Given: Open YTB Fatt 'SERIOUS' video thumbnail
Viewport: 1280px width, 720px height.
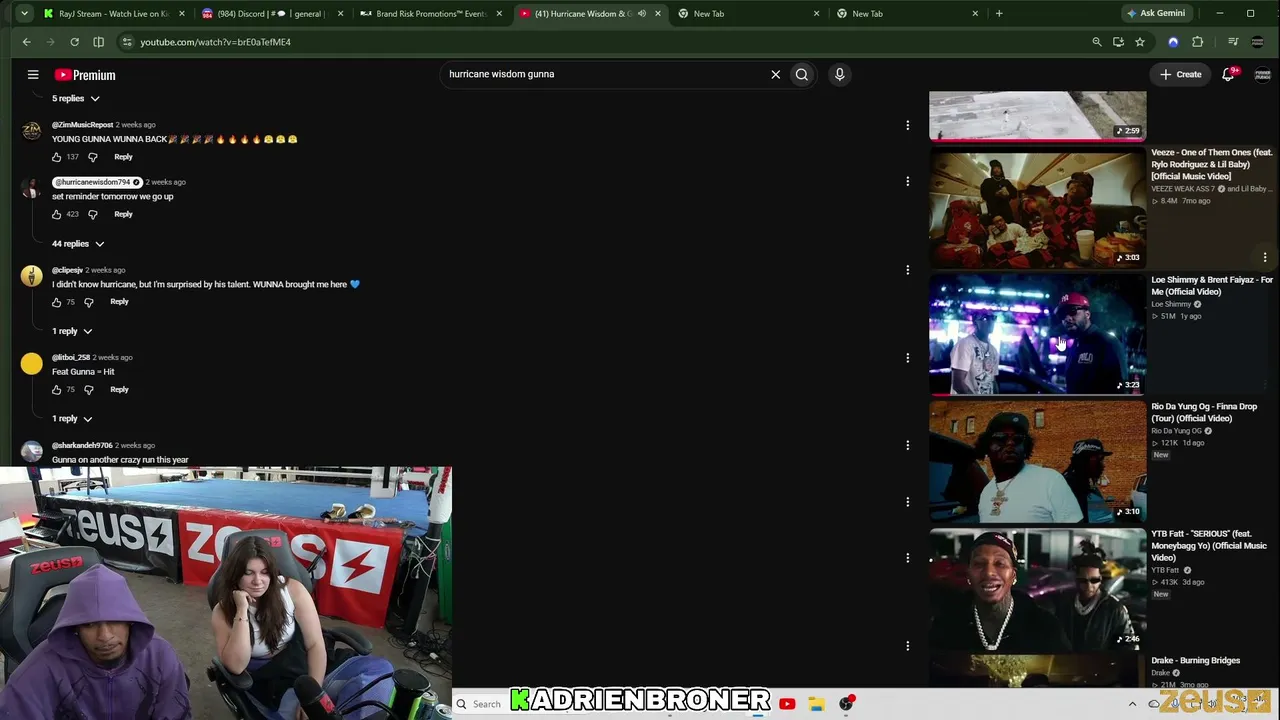Looking at the screenshot, I should point(1038,589).
